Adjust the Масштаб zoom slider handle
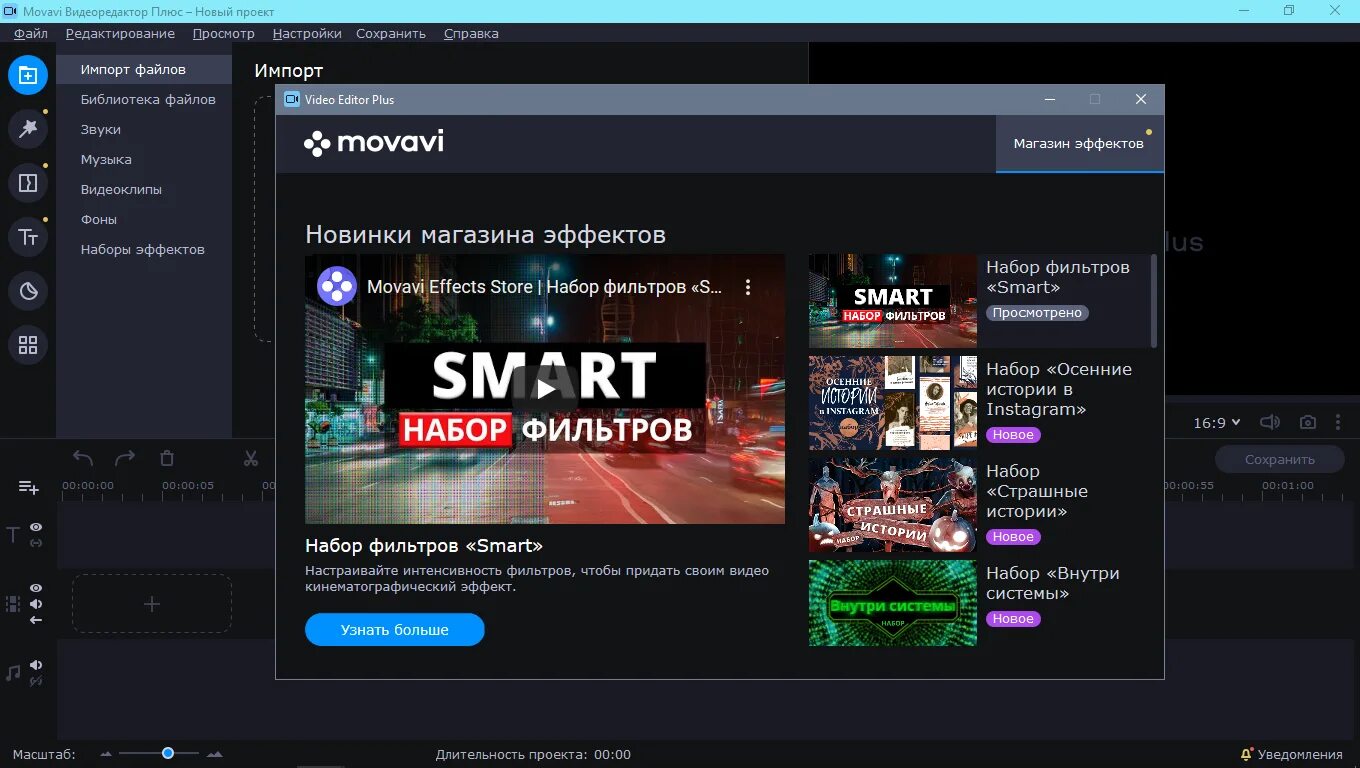Viewport: 1360px width, 768px height. tap(168, 753)
